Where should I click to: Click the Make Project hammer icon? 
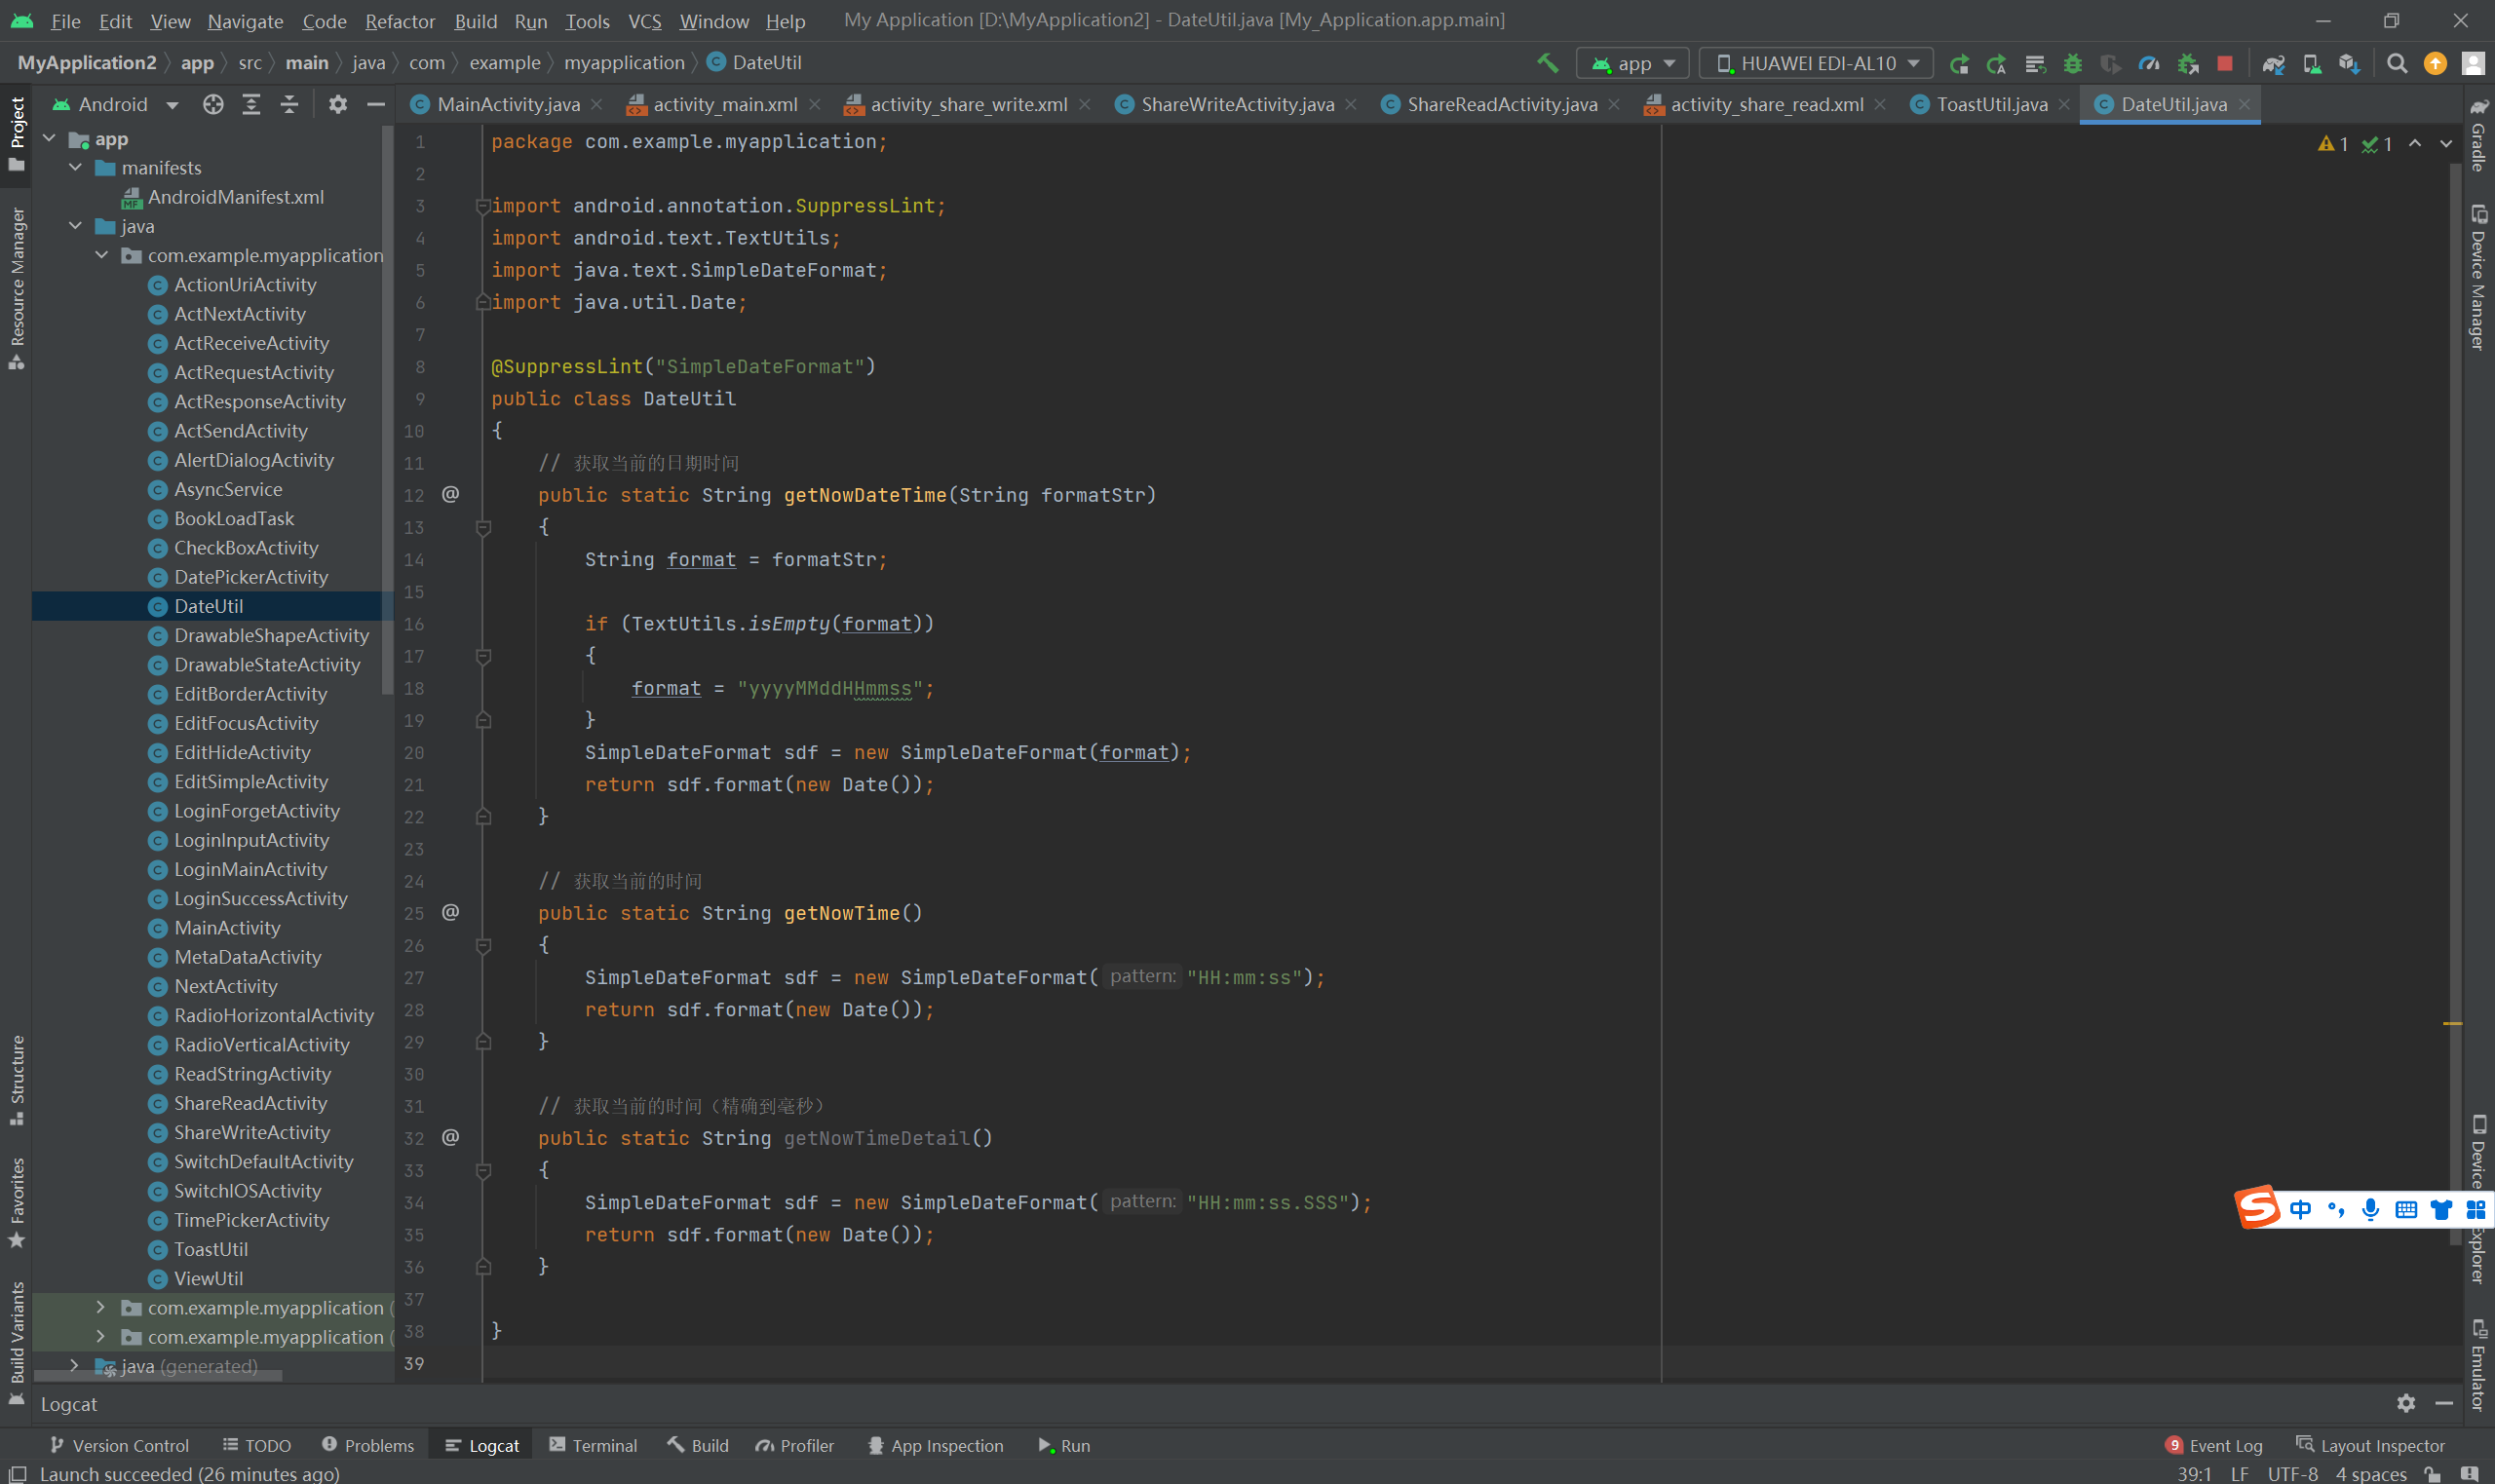[1547, 63]
